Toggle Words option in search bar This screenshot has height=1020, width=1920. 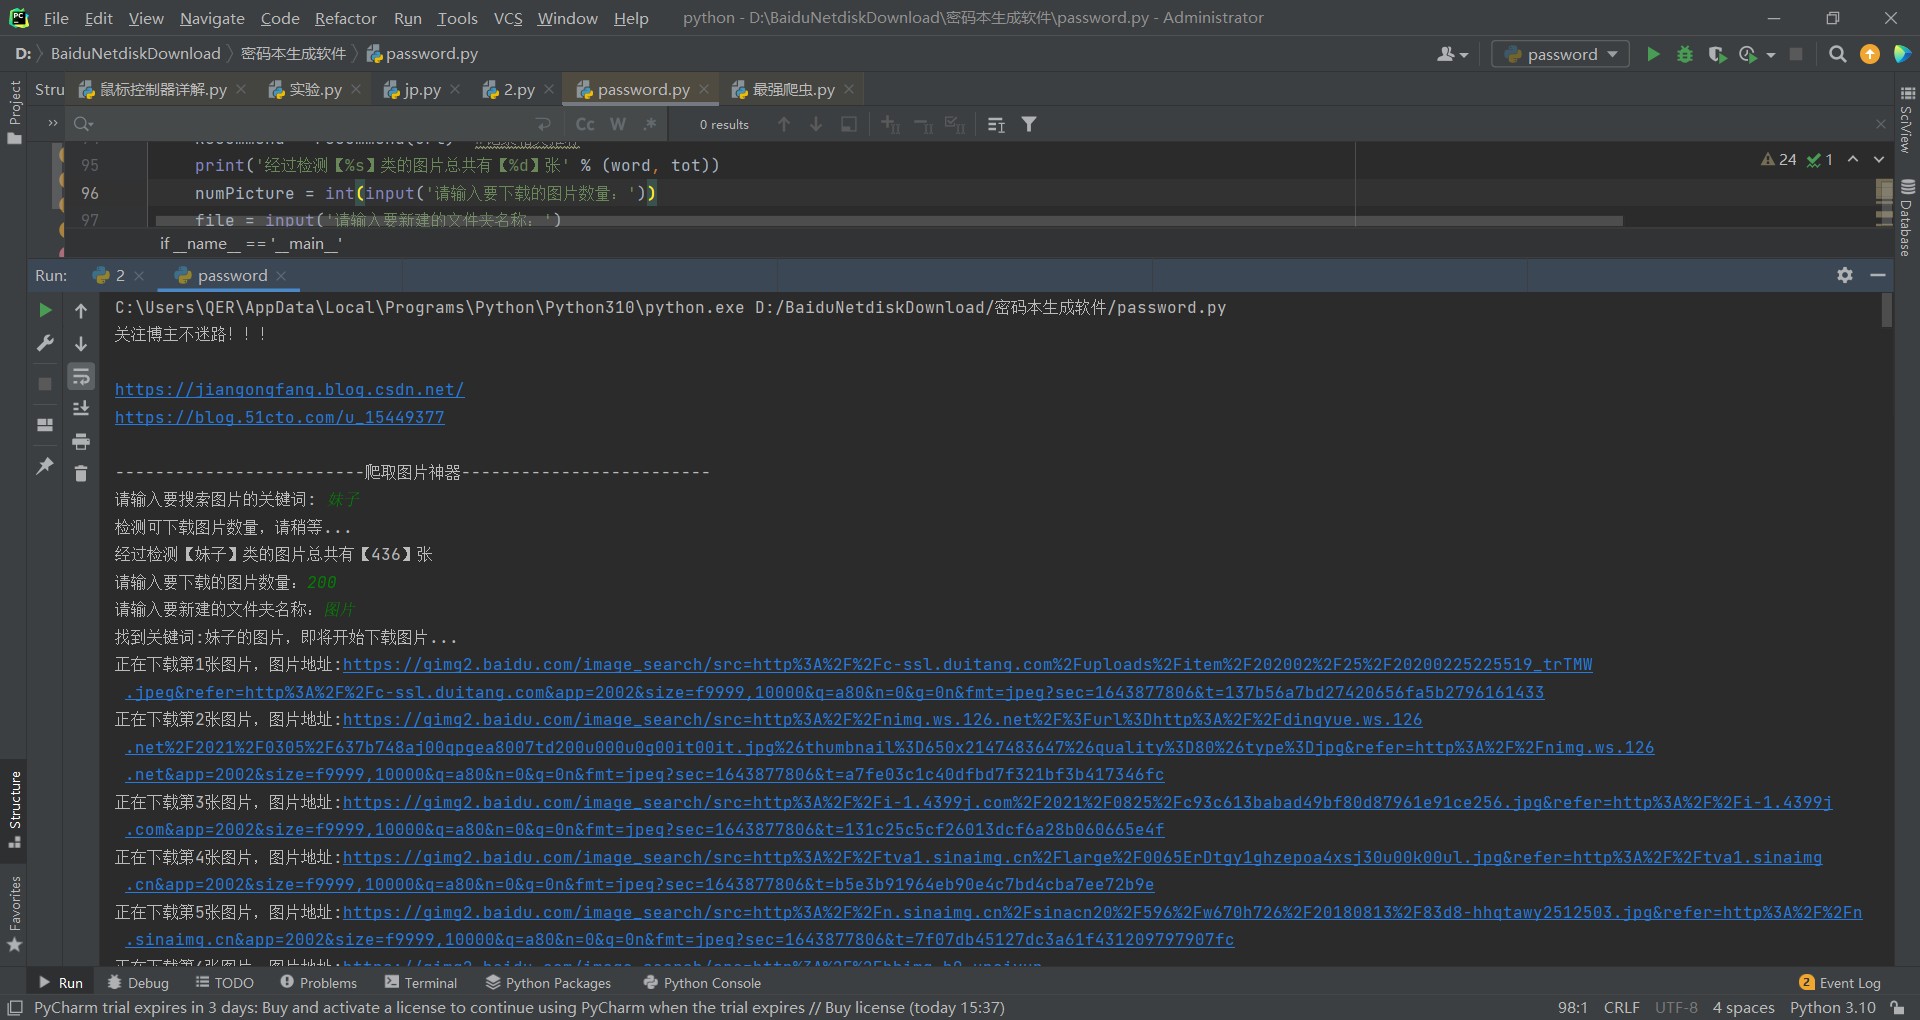point(618,124)
